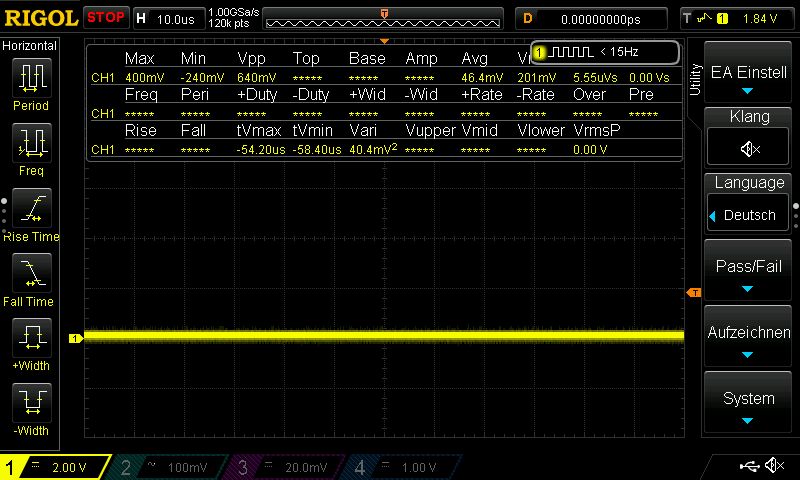Choose the Fall Time measurement icon
This screenshot has width=800, height=480.
(31, 274)
